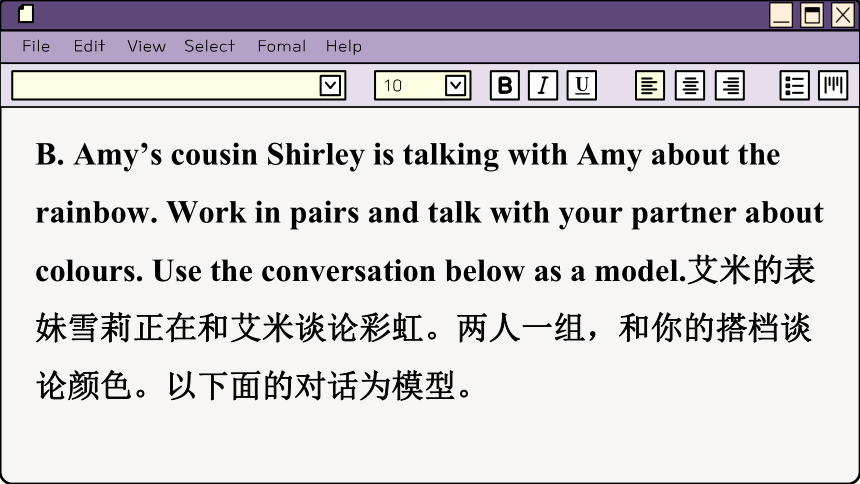The width and height of the screenshot is (860, 484).
Task: Click the columns layout icon
Action: 833,86
